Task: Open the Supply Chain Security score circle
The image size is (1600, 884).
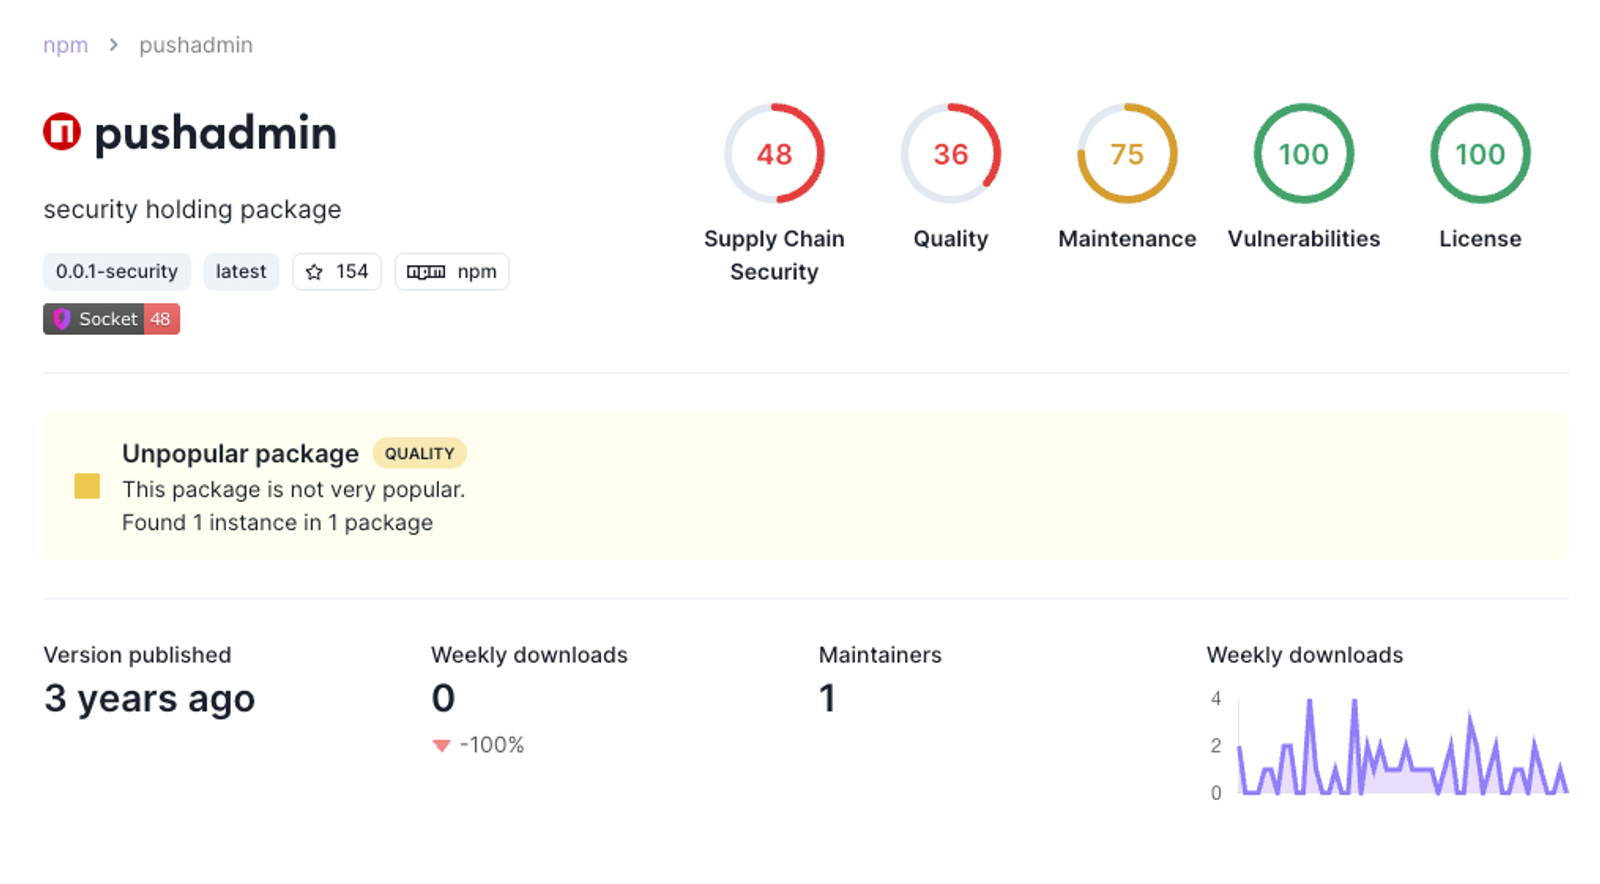Action: 774,154
